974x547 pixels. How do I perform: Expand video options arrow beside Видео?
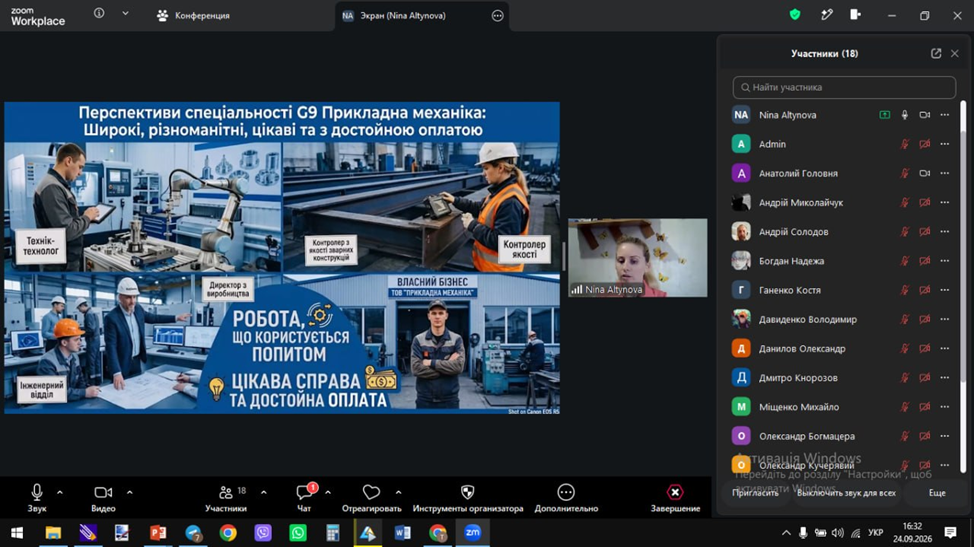[130, 492]
